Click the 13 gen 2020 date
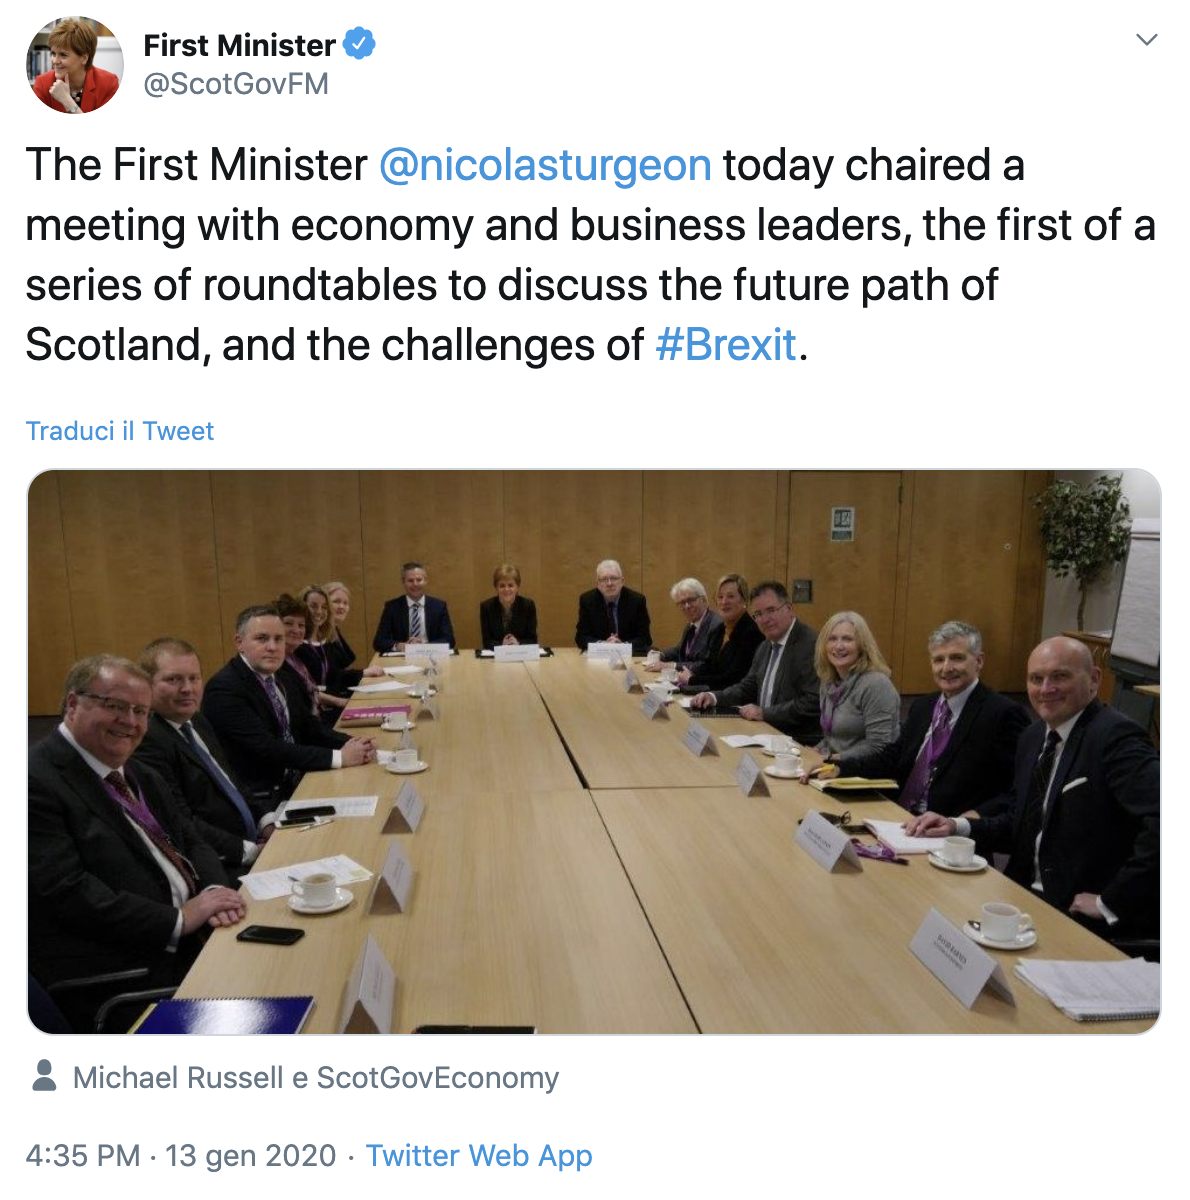 pyautogui.click(x=251, y=1156)
